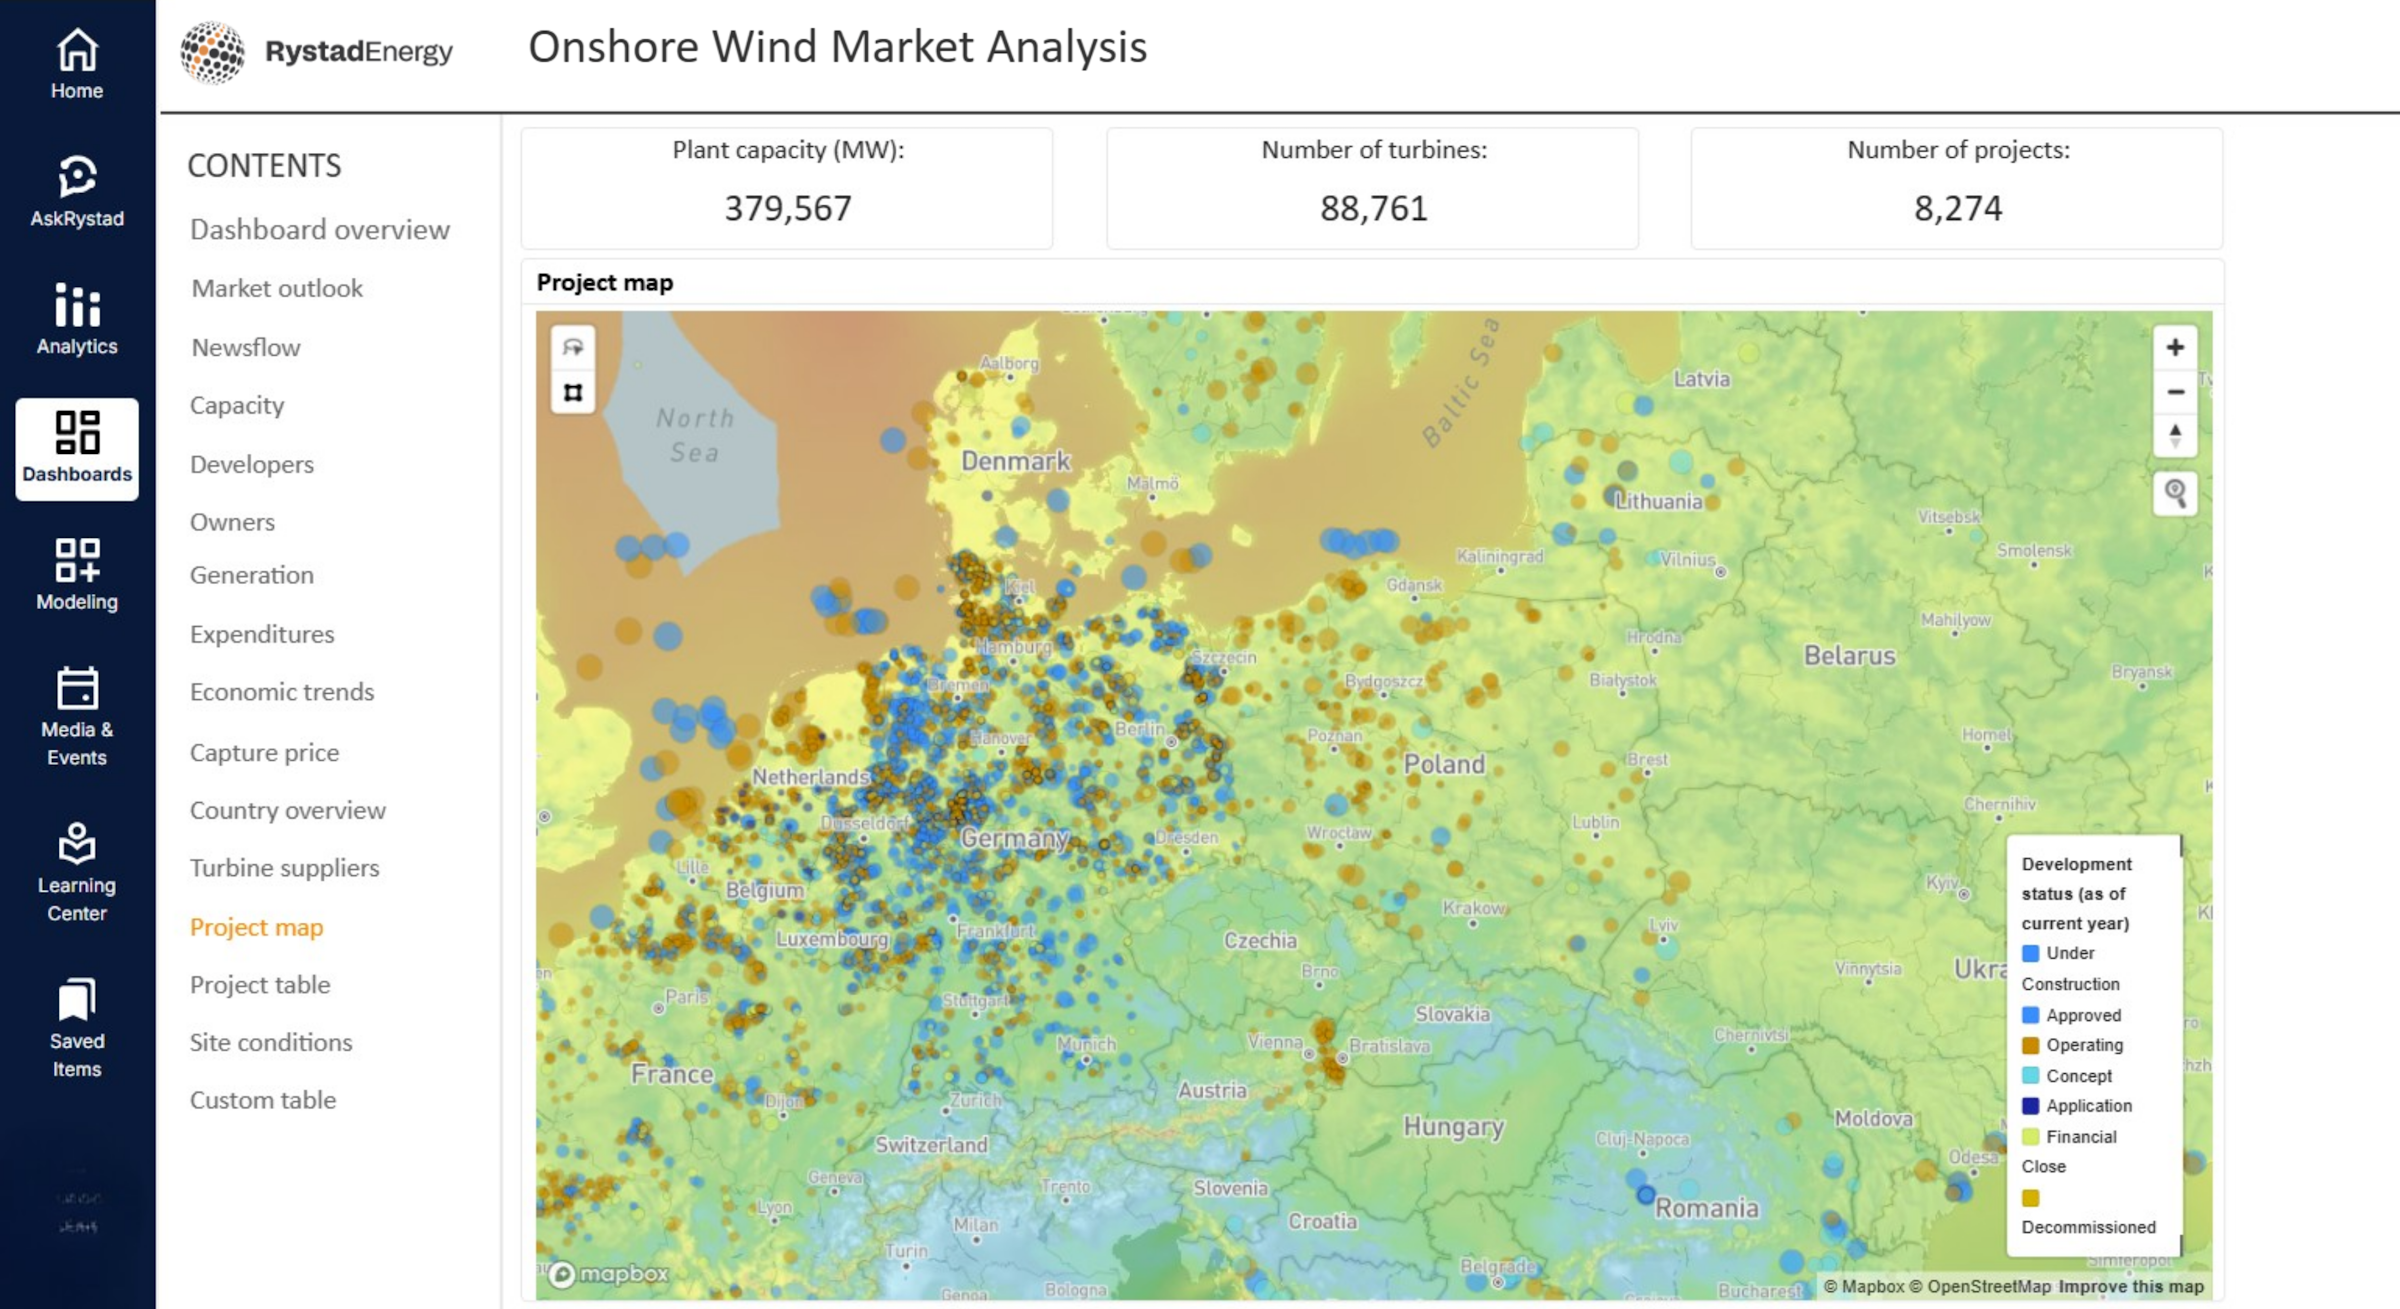2400x1309 pixels.
Task: Open Economic trends page
Action: coord(282,693)
